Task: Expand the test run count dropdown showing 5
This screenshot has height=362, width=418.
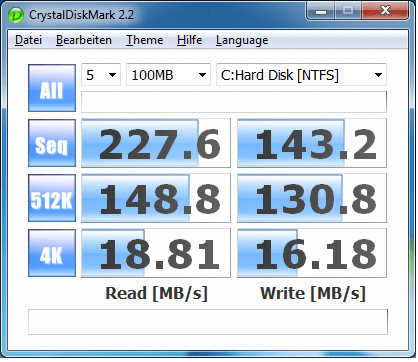Action: click(x=101, y=75)
